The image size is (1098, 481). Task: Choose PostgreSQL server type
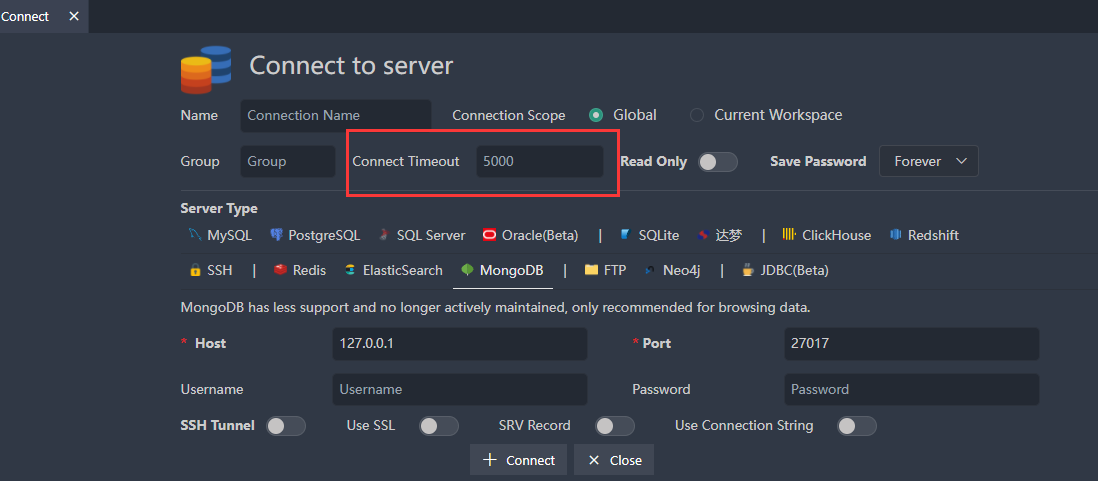pyautogui.click(x=315, y=235)
